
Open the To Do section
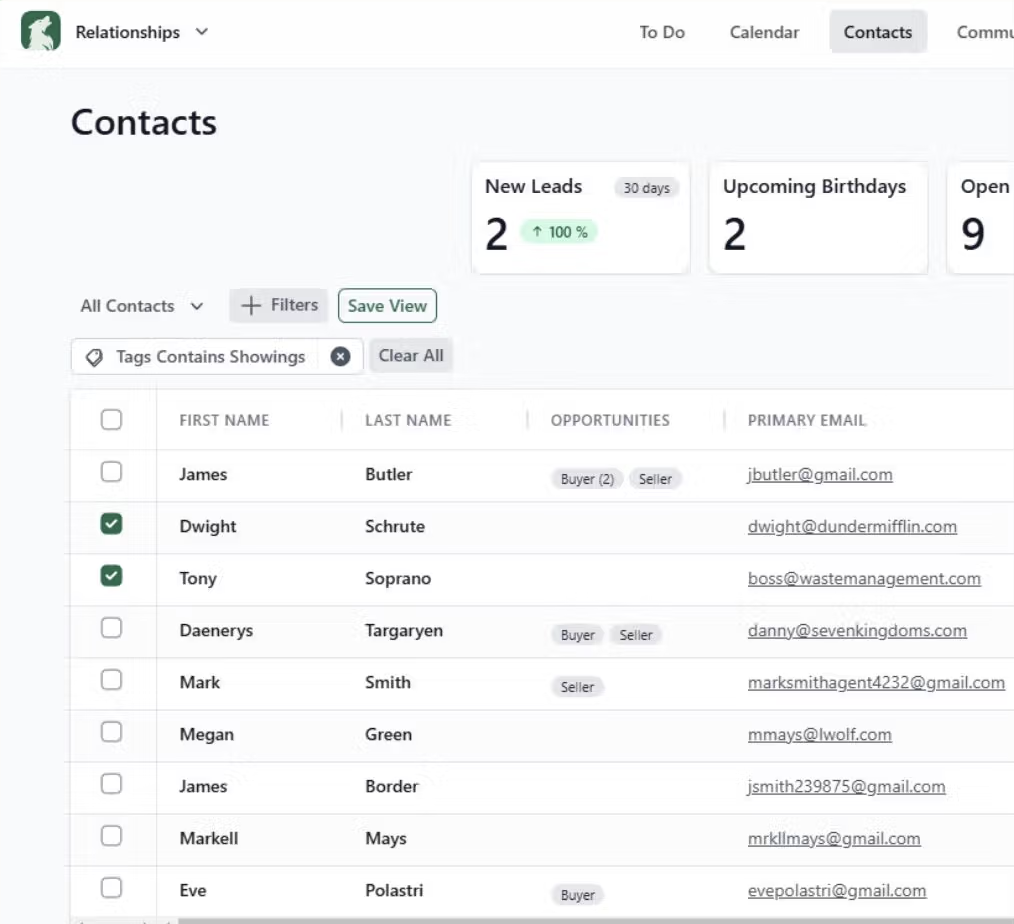(662, 31)
